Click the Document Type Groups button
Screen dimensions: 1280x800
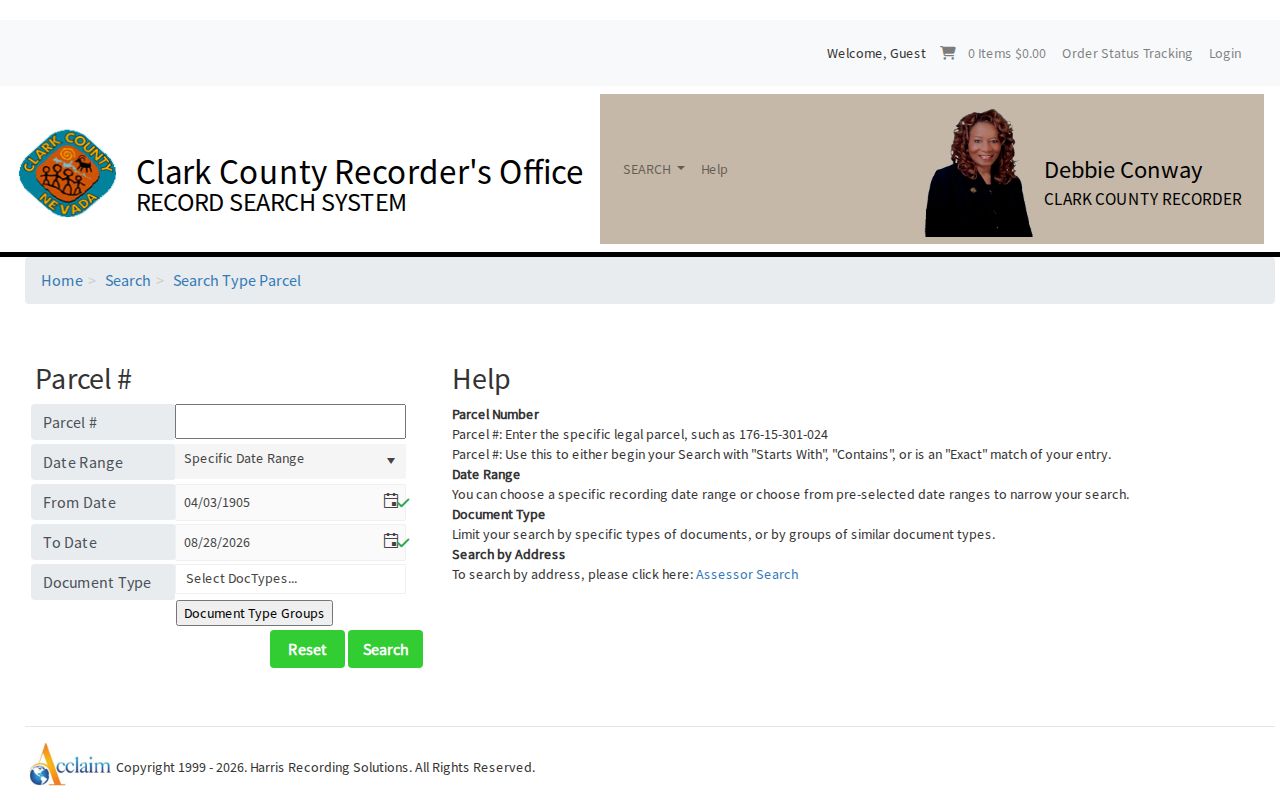click(x=254, y=613)
